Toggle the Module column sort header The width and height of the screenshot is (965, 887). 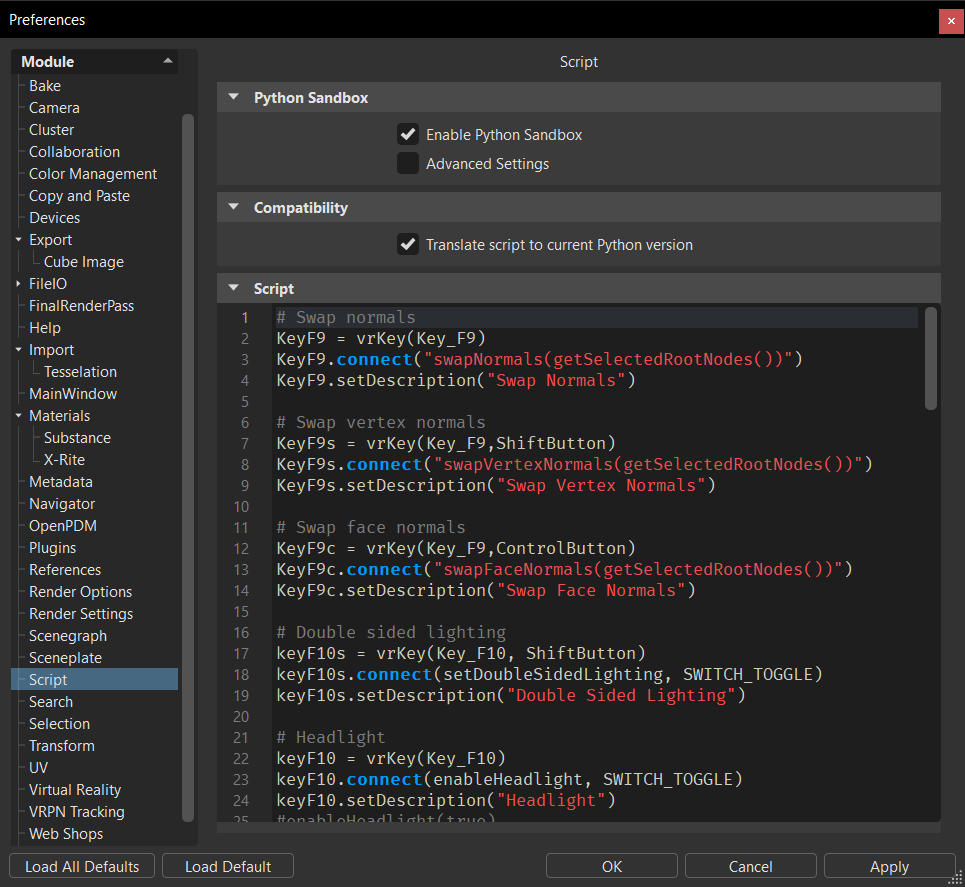point(94,61)
